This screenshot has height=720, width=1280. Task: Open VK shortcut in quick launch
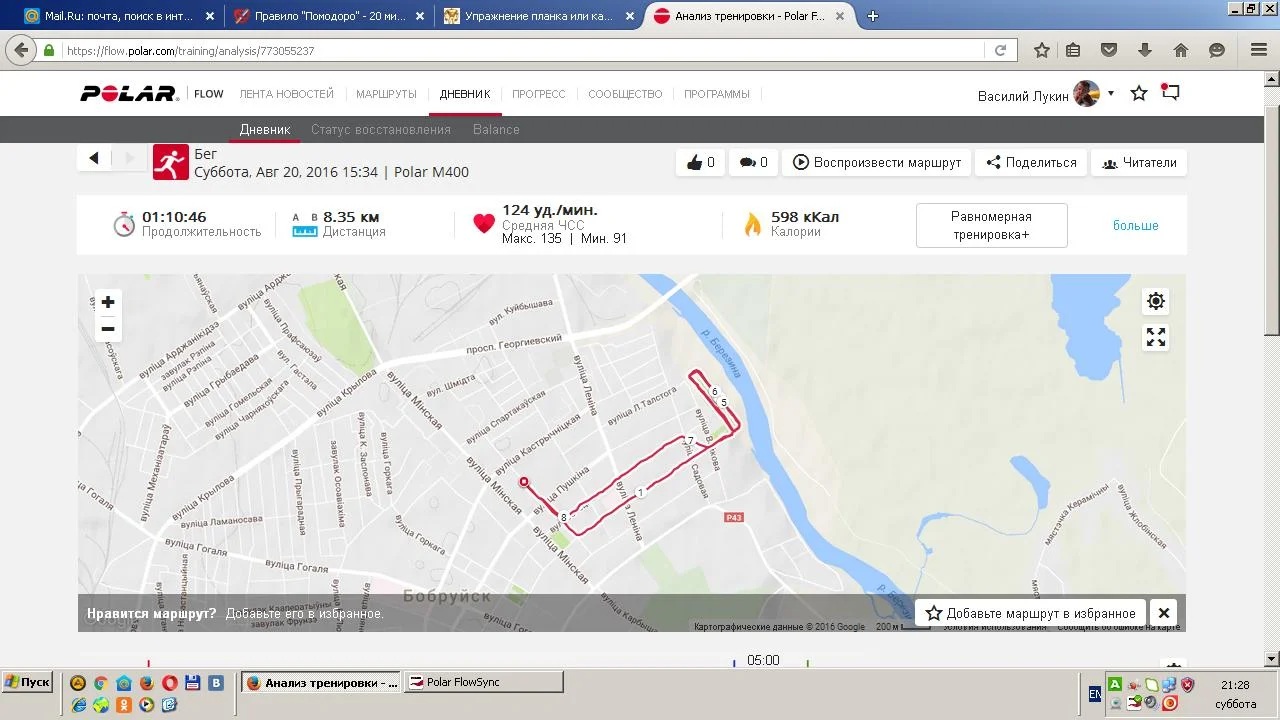coord(216,683)
